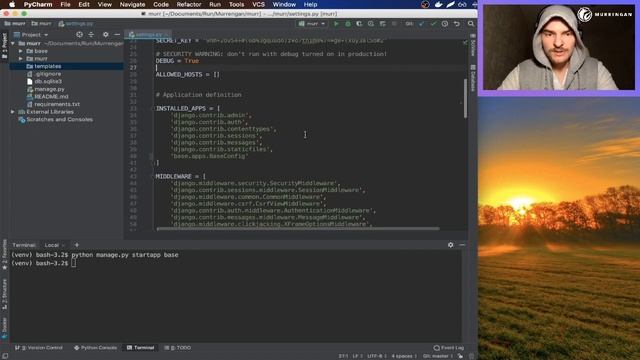Open the Database tool window on right edge

[473, 78]
